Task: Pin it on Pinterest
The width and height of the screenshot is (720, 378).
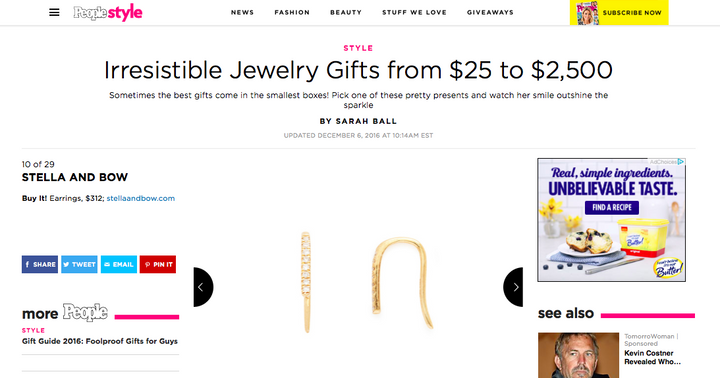Action: pyautogui.click(x=158, y=264)
